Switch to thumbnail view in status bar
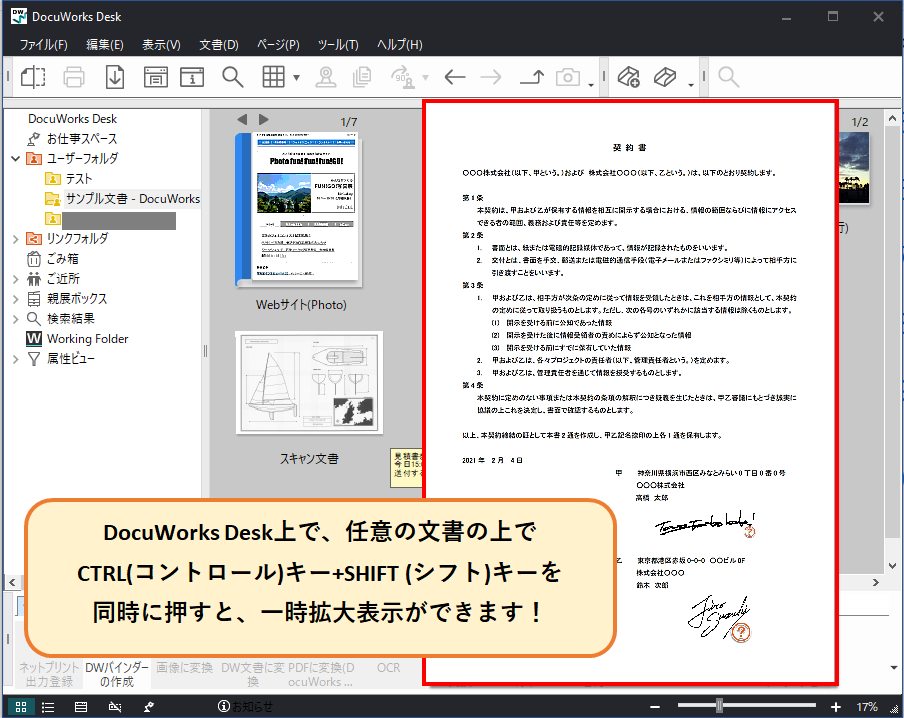 21,706
